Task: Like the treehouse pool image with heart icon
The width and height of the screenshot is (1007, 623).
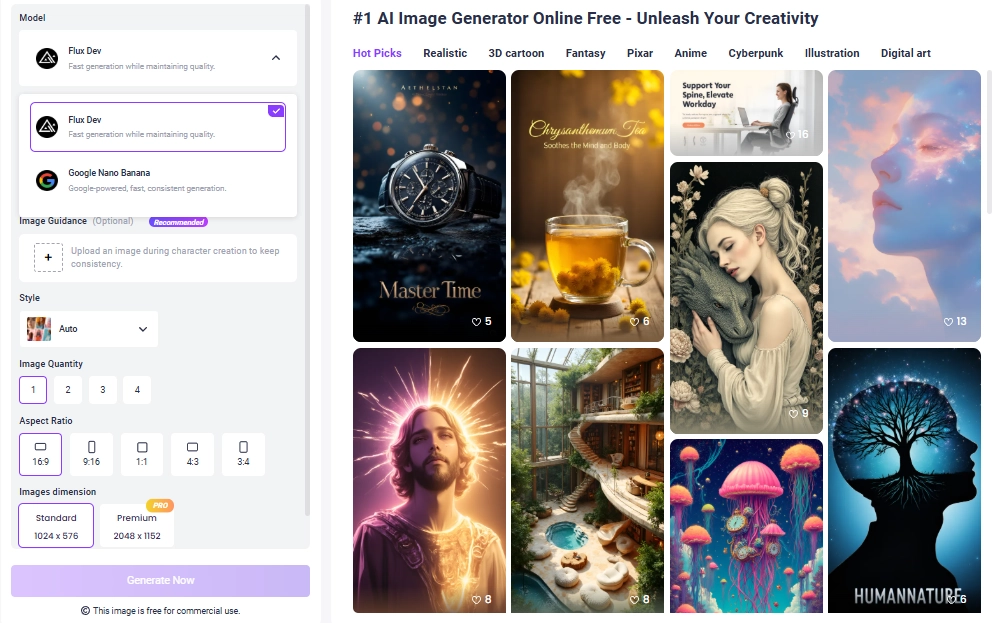Action: 634,600
